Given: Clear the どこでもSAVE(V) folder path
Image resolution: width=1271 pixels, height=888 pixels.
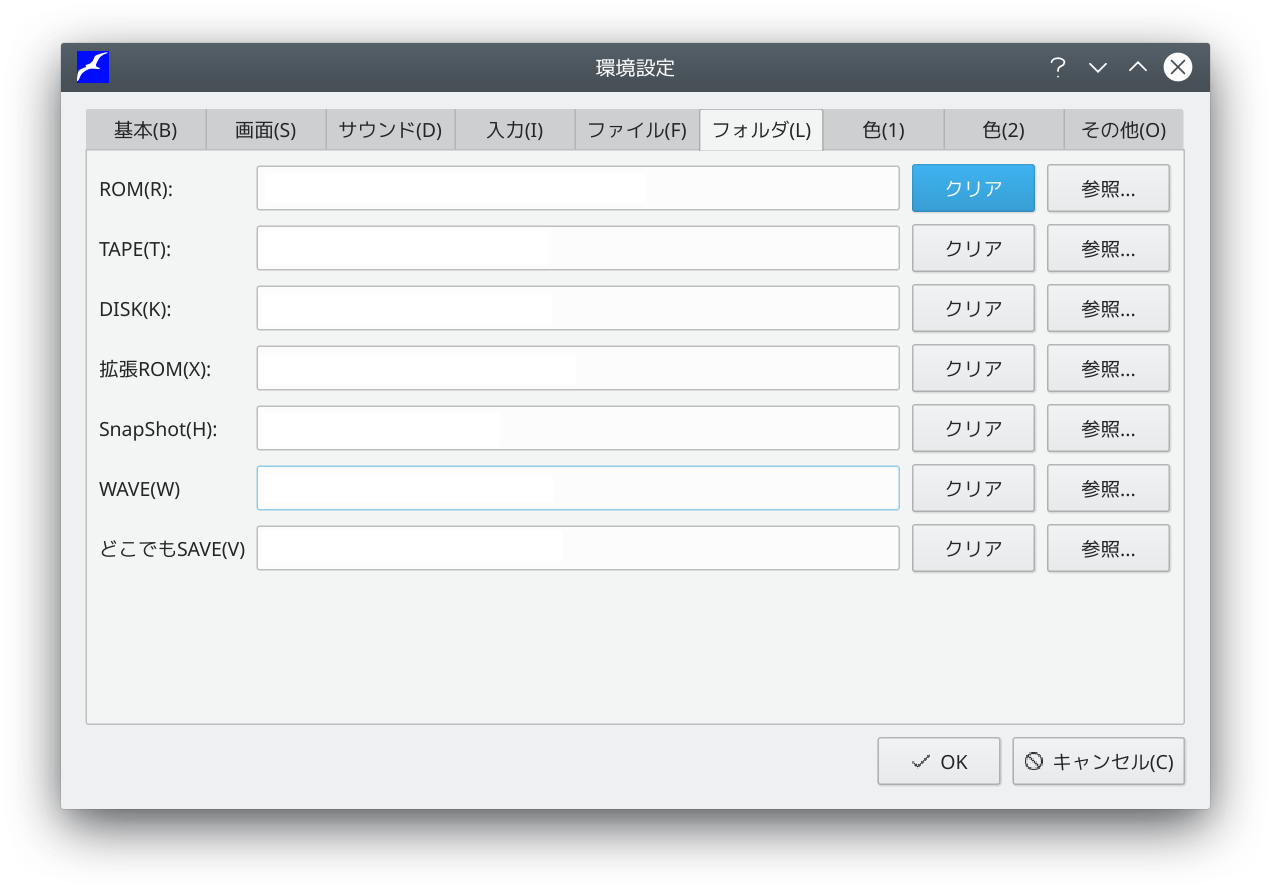Looking at the screenshot, I should tap(973, 548).
